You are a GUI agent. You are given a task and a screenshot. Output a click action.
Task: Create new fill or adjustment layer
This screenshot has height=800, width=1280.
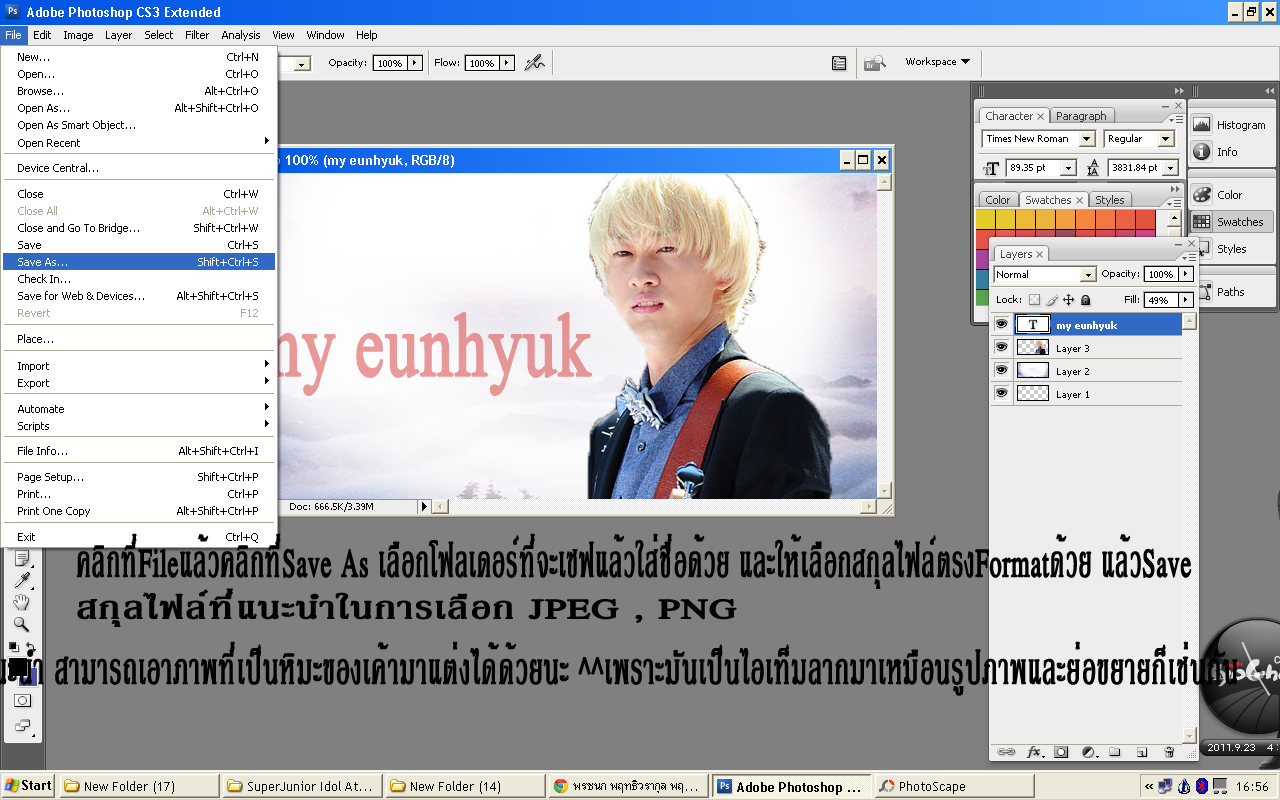point(1089,752)
